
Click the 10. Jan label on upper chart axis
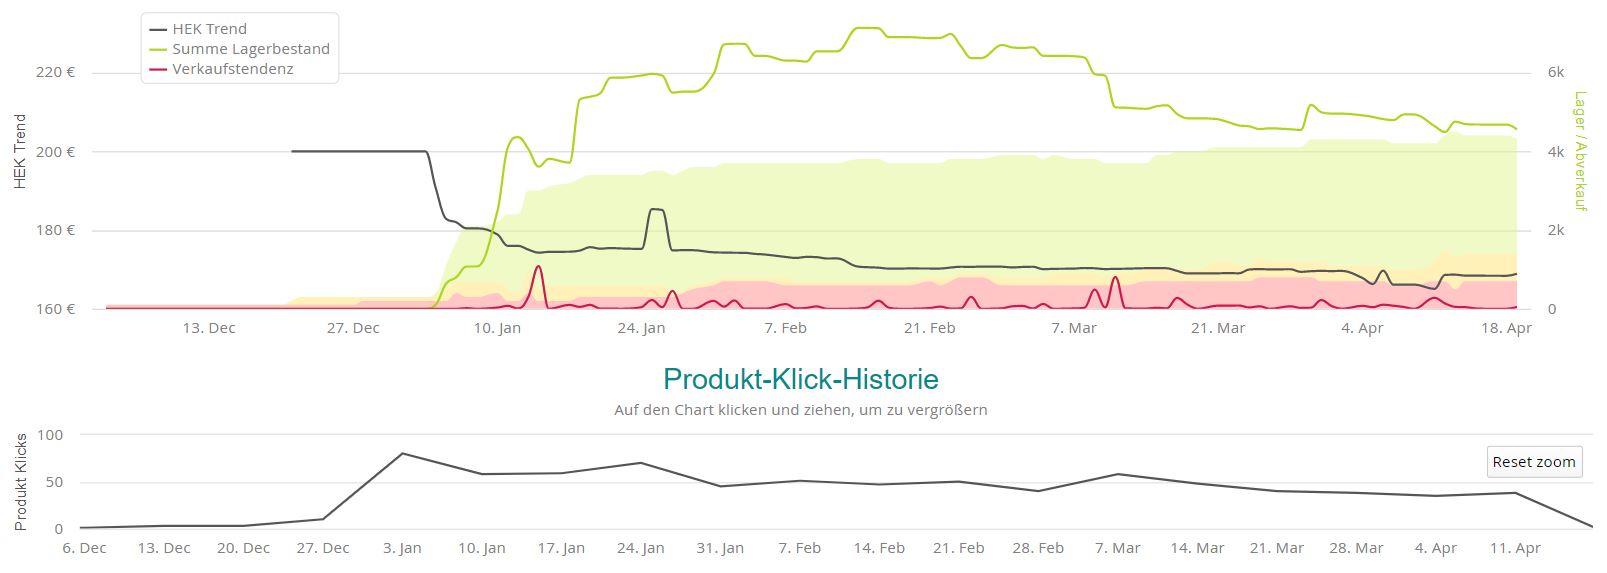(497, 328)
